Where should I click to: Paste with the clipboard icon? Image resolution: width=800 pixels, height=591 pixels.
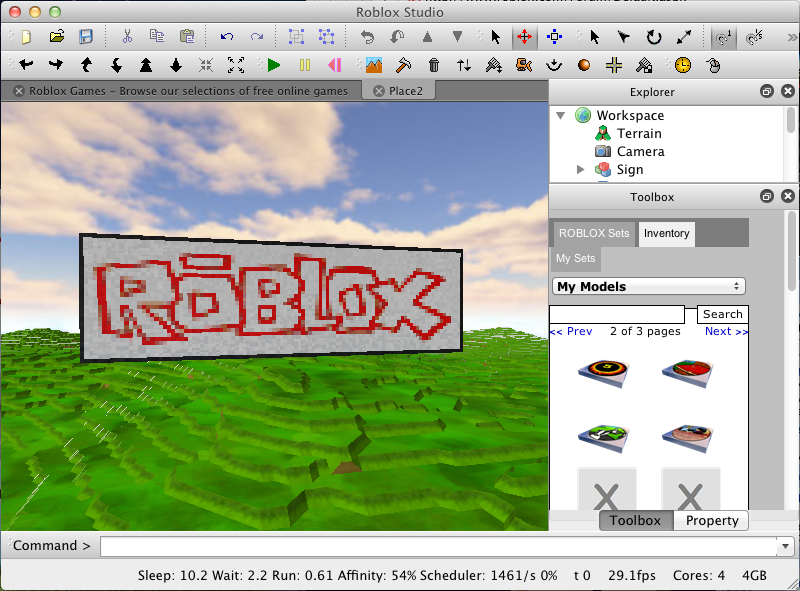click(x=187, y=36)
